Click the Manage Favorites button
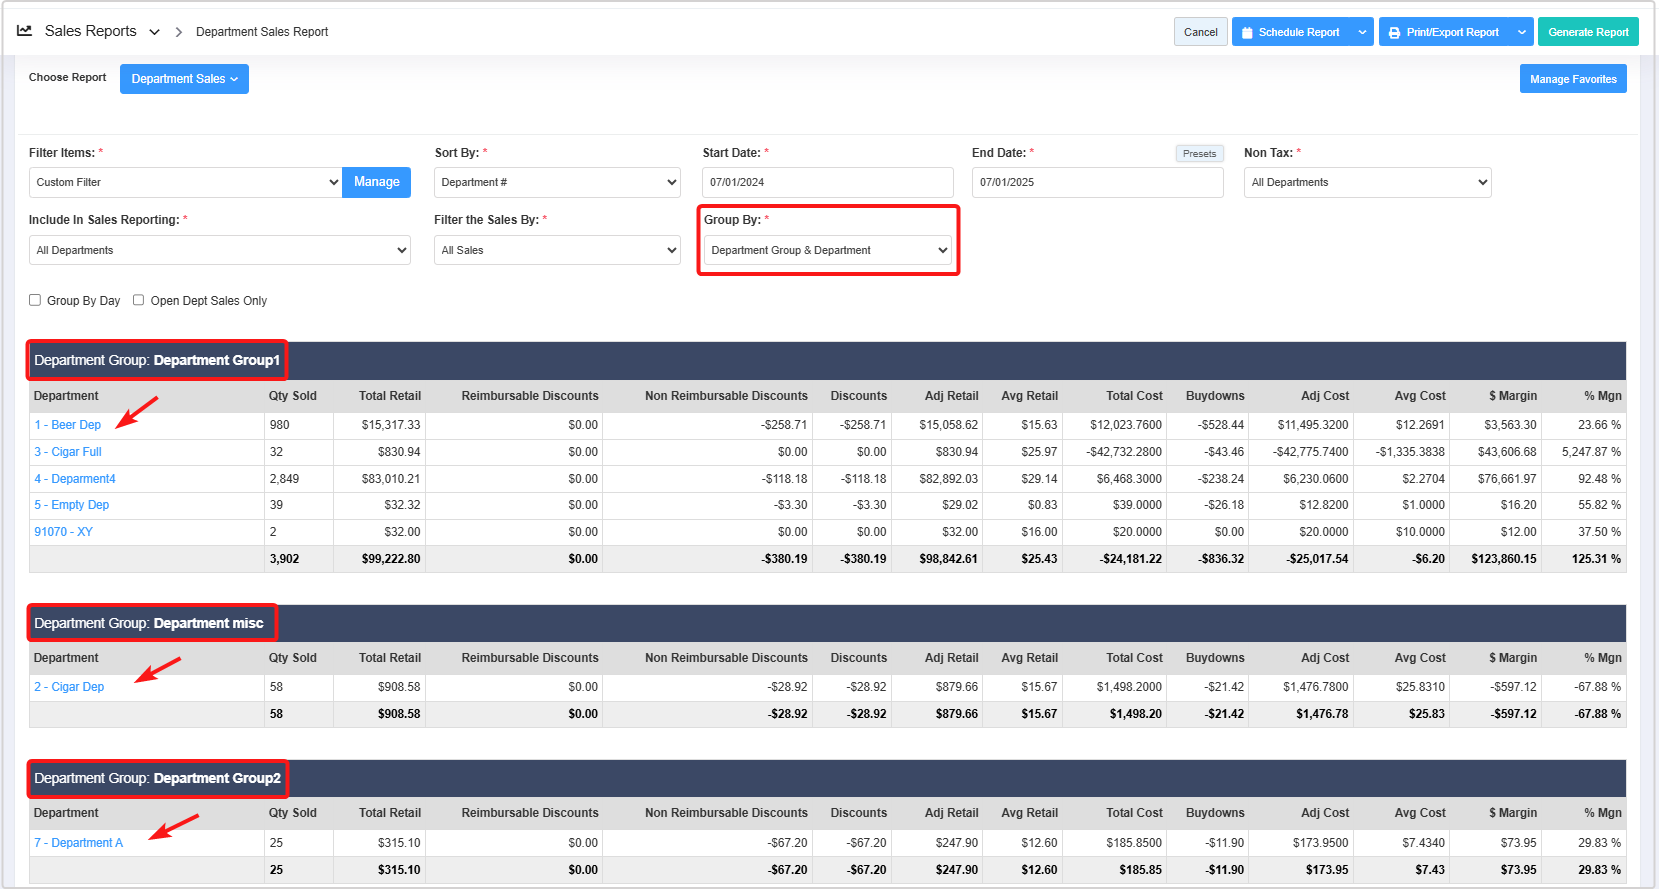 (1572, 79)
